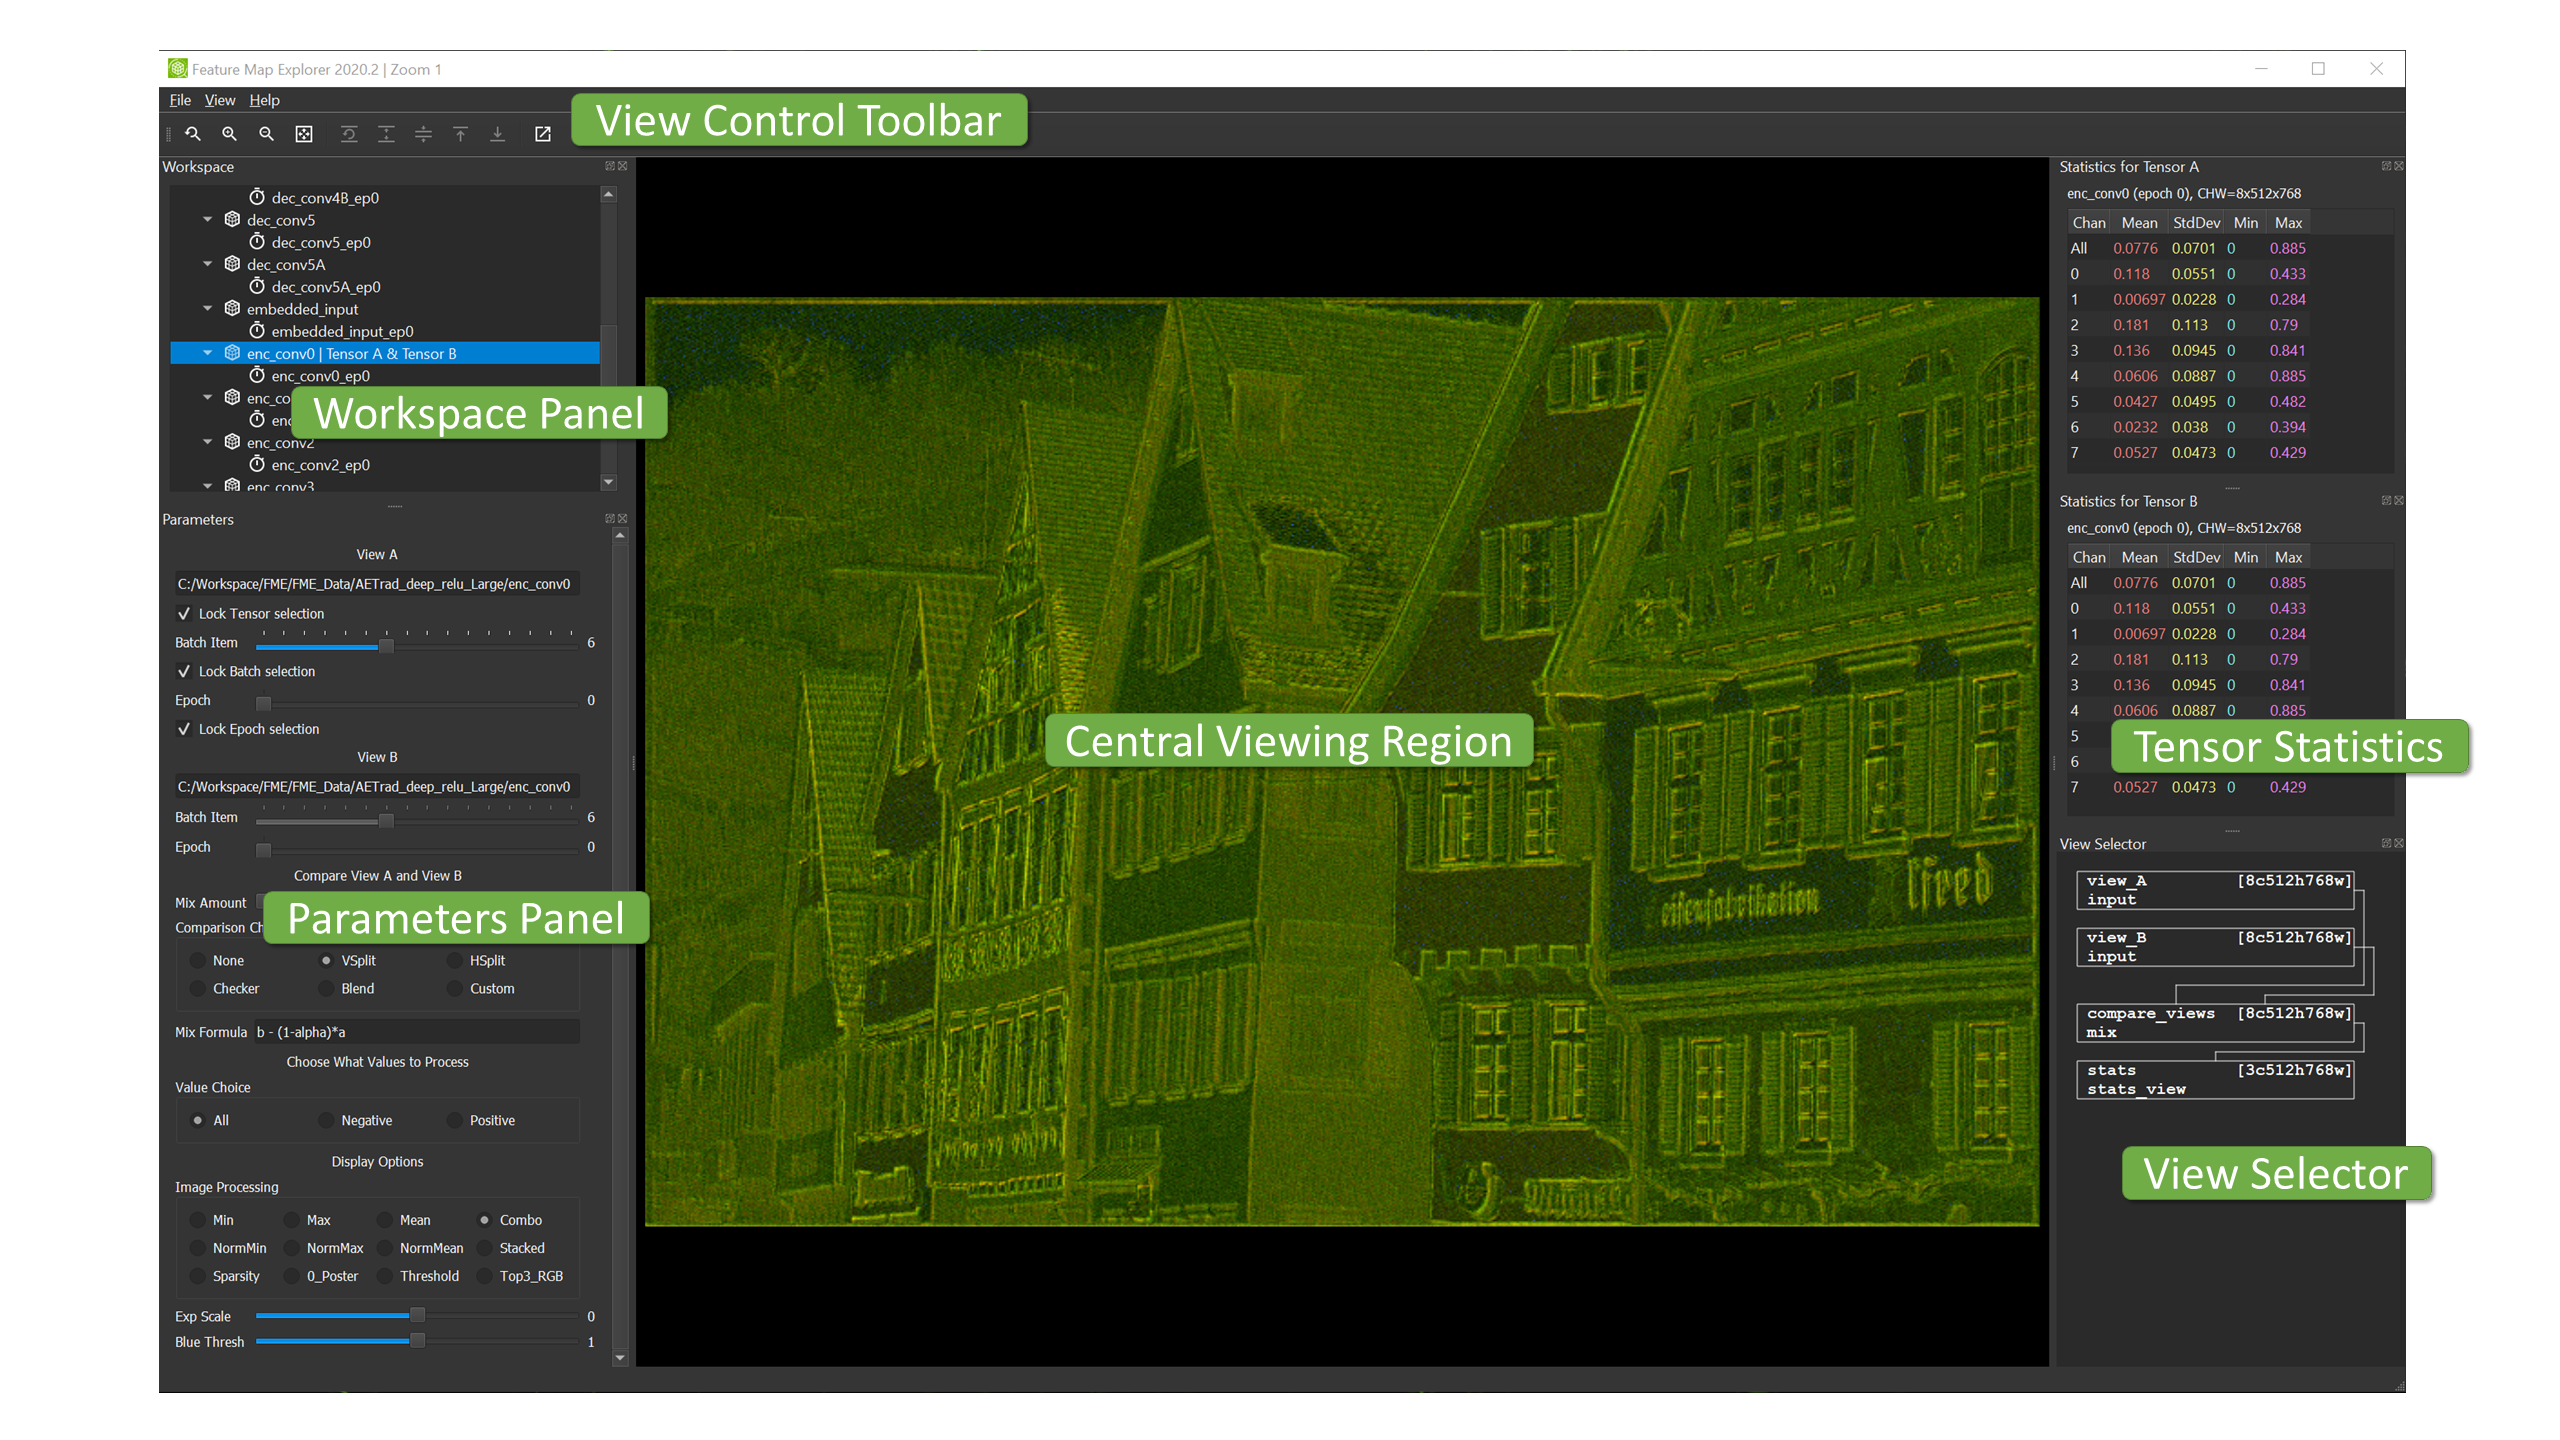Image resolution: width=2560 pixels, height=1440 pixels.
Task: Click the reset range toolbar icon
Action: pyautogui.click(x=349, y=133)
